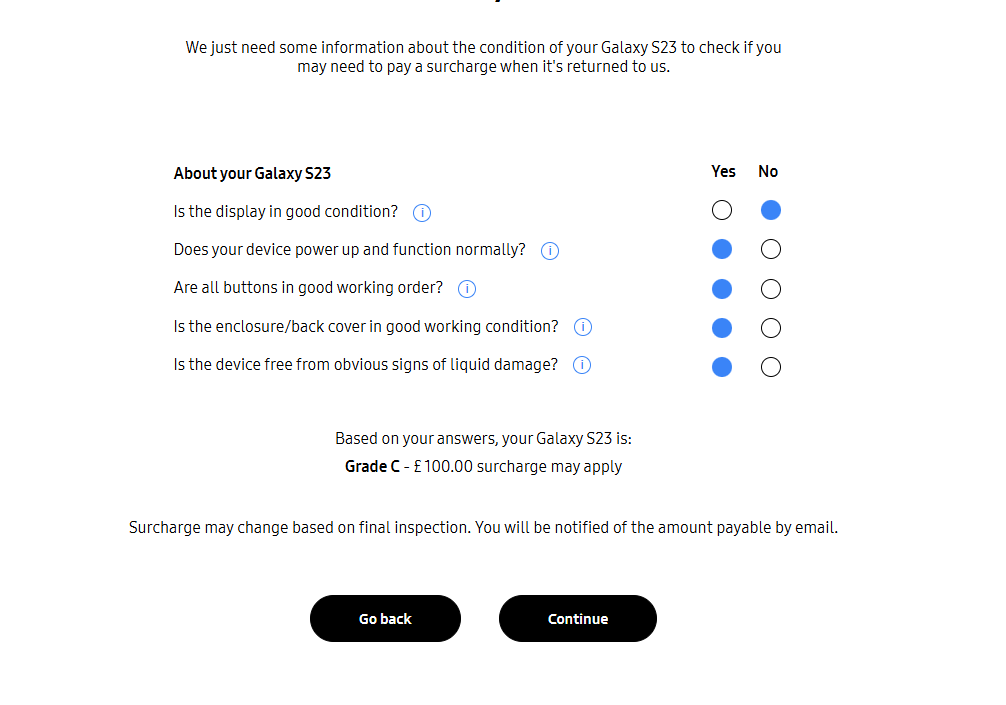
Task: Click the Yes column header
Action: [723, 171]
